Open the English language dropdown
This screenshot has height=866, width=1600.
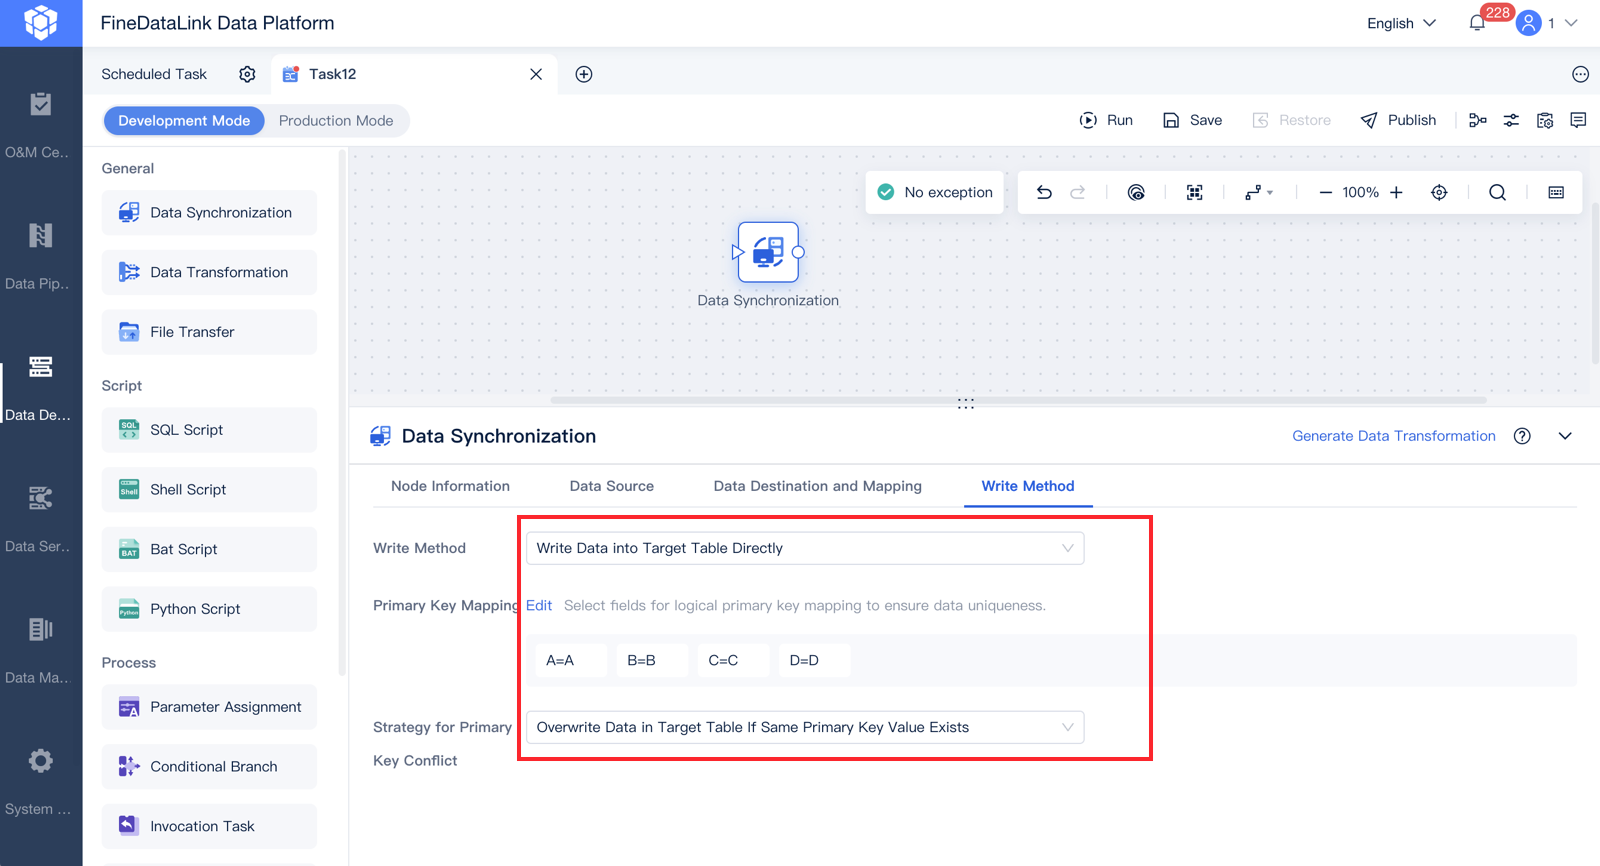tap(1401, 23)
